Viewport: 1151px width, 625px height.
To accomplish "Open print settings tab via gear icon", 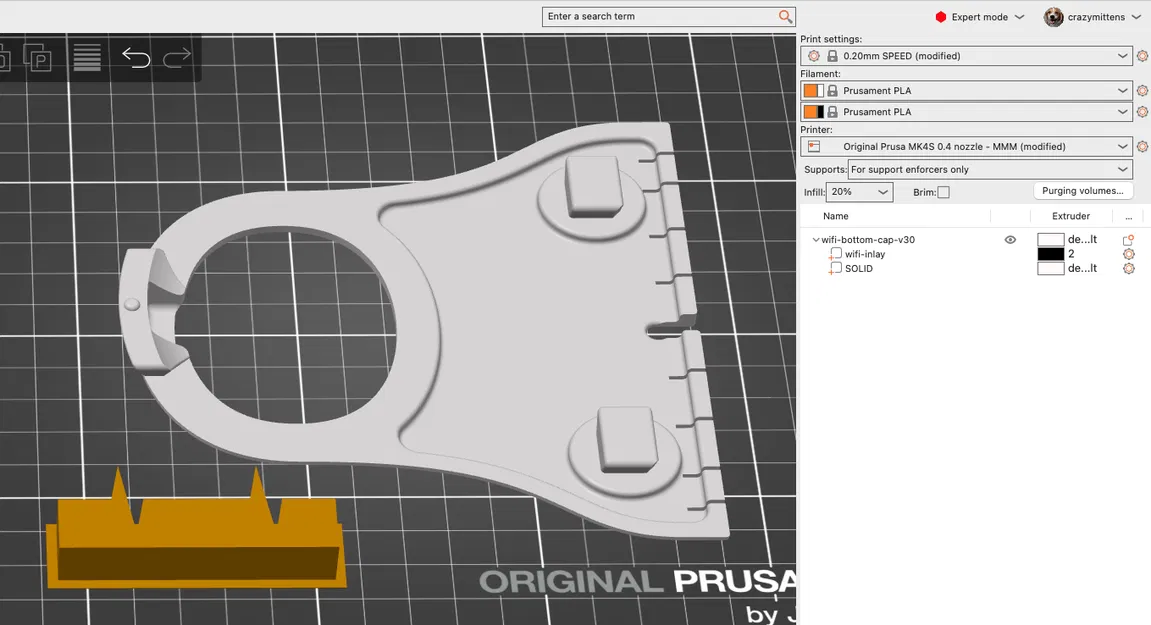I will point(1142,56).
